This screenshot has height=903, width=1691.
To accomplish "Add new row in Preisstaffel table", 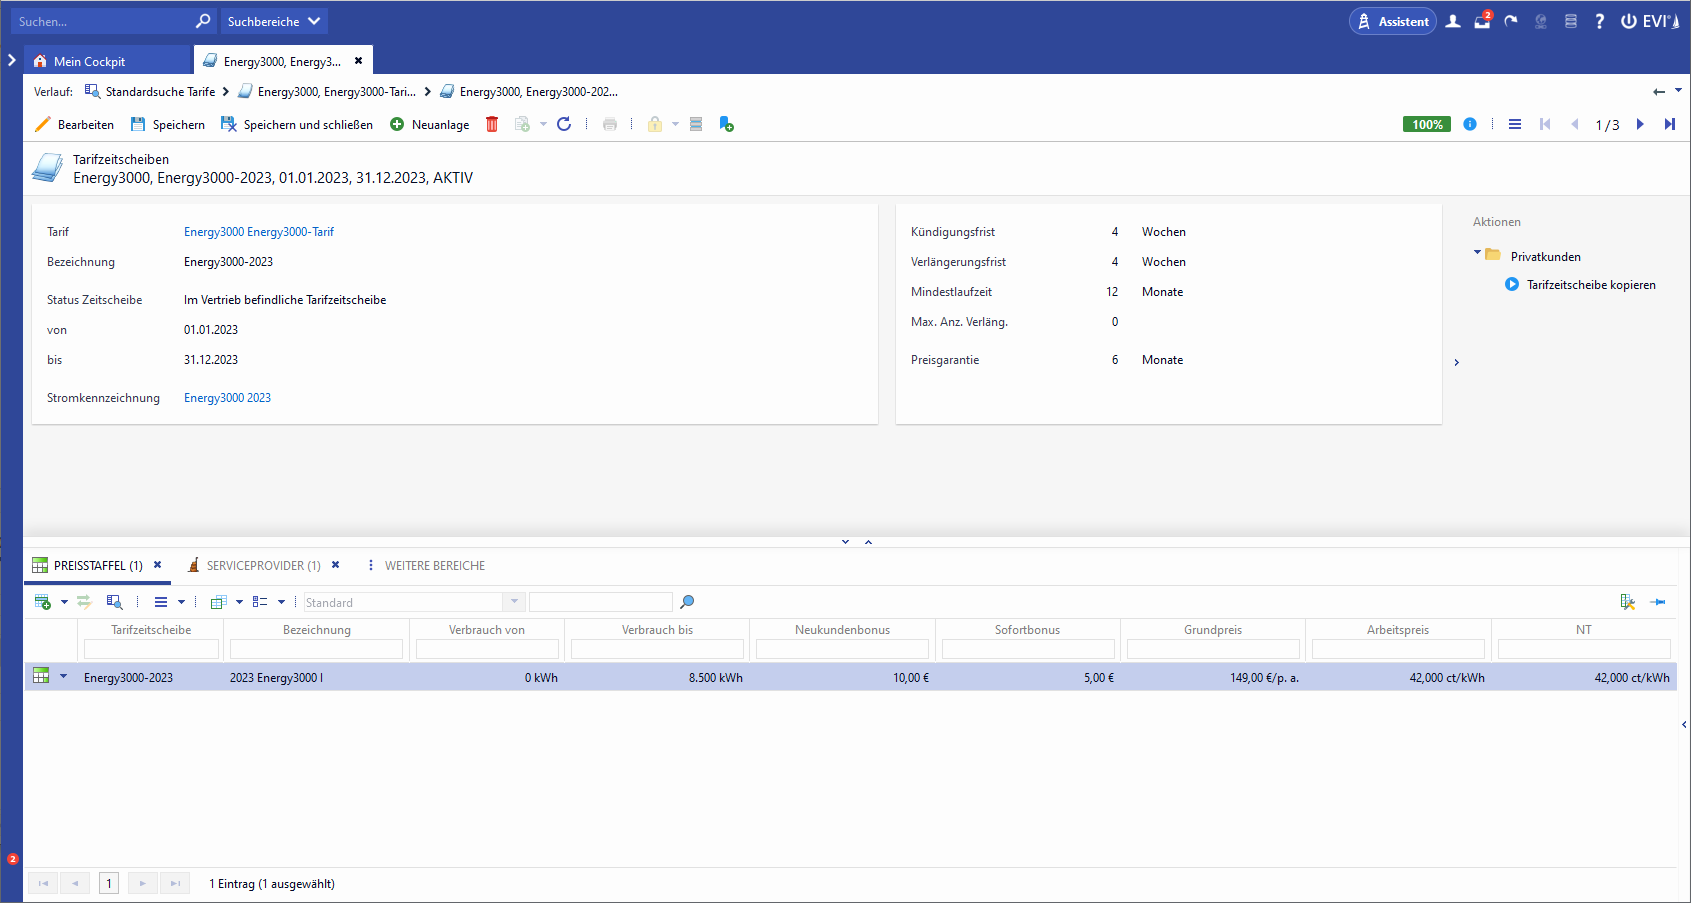I will click(43, 602).
